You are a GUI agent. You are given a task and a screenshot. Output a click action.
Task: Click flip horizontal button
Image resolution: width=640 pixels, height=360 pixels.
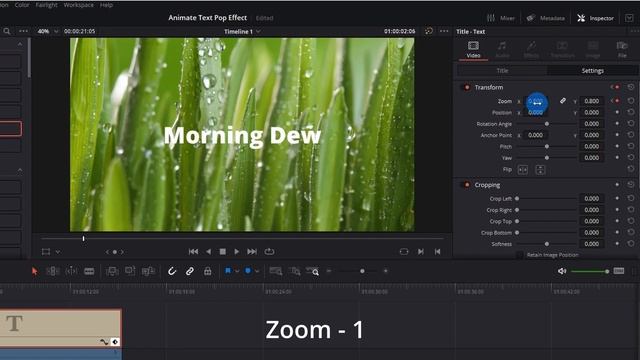(522, 170)
